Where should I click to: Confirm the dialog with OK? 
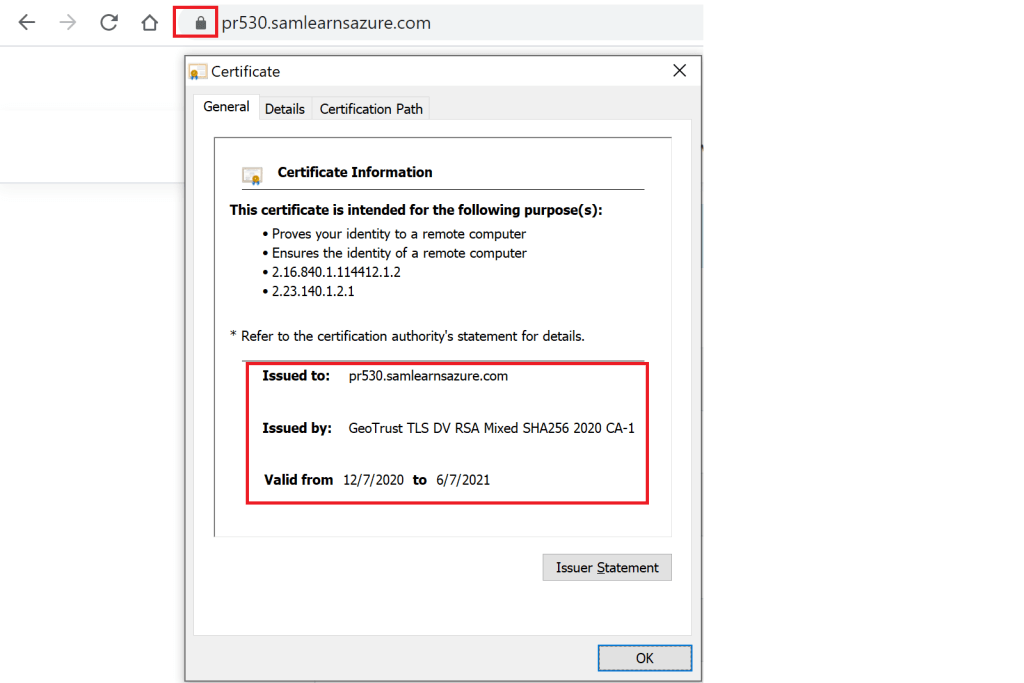tap(644, 657)
